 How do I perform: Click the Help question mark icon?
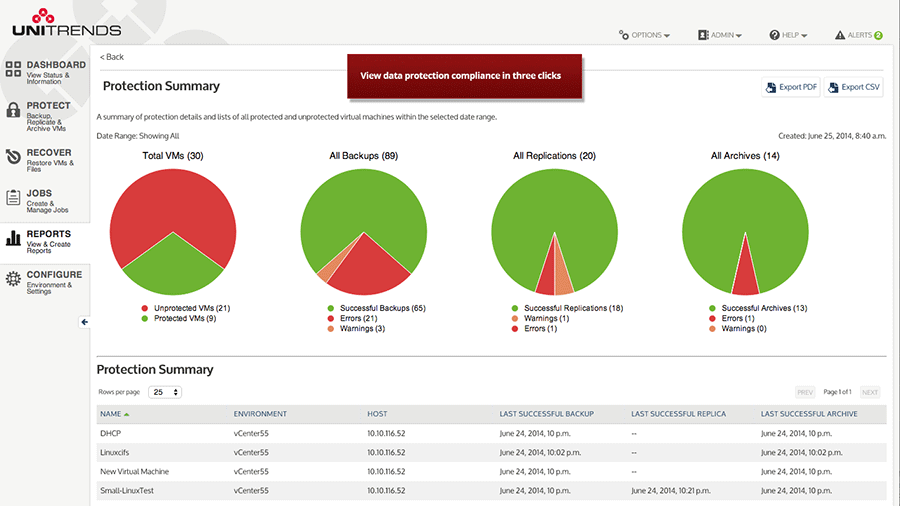click(774, 35)
